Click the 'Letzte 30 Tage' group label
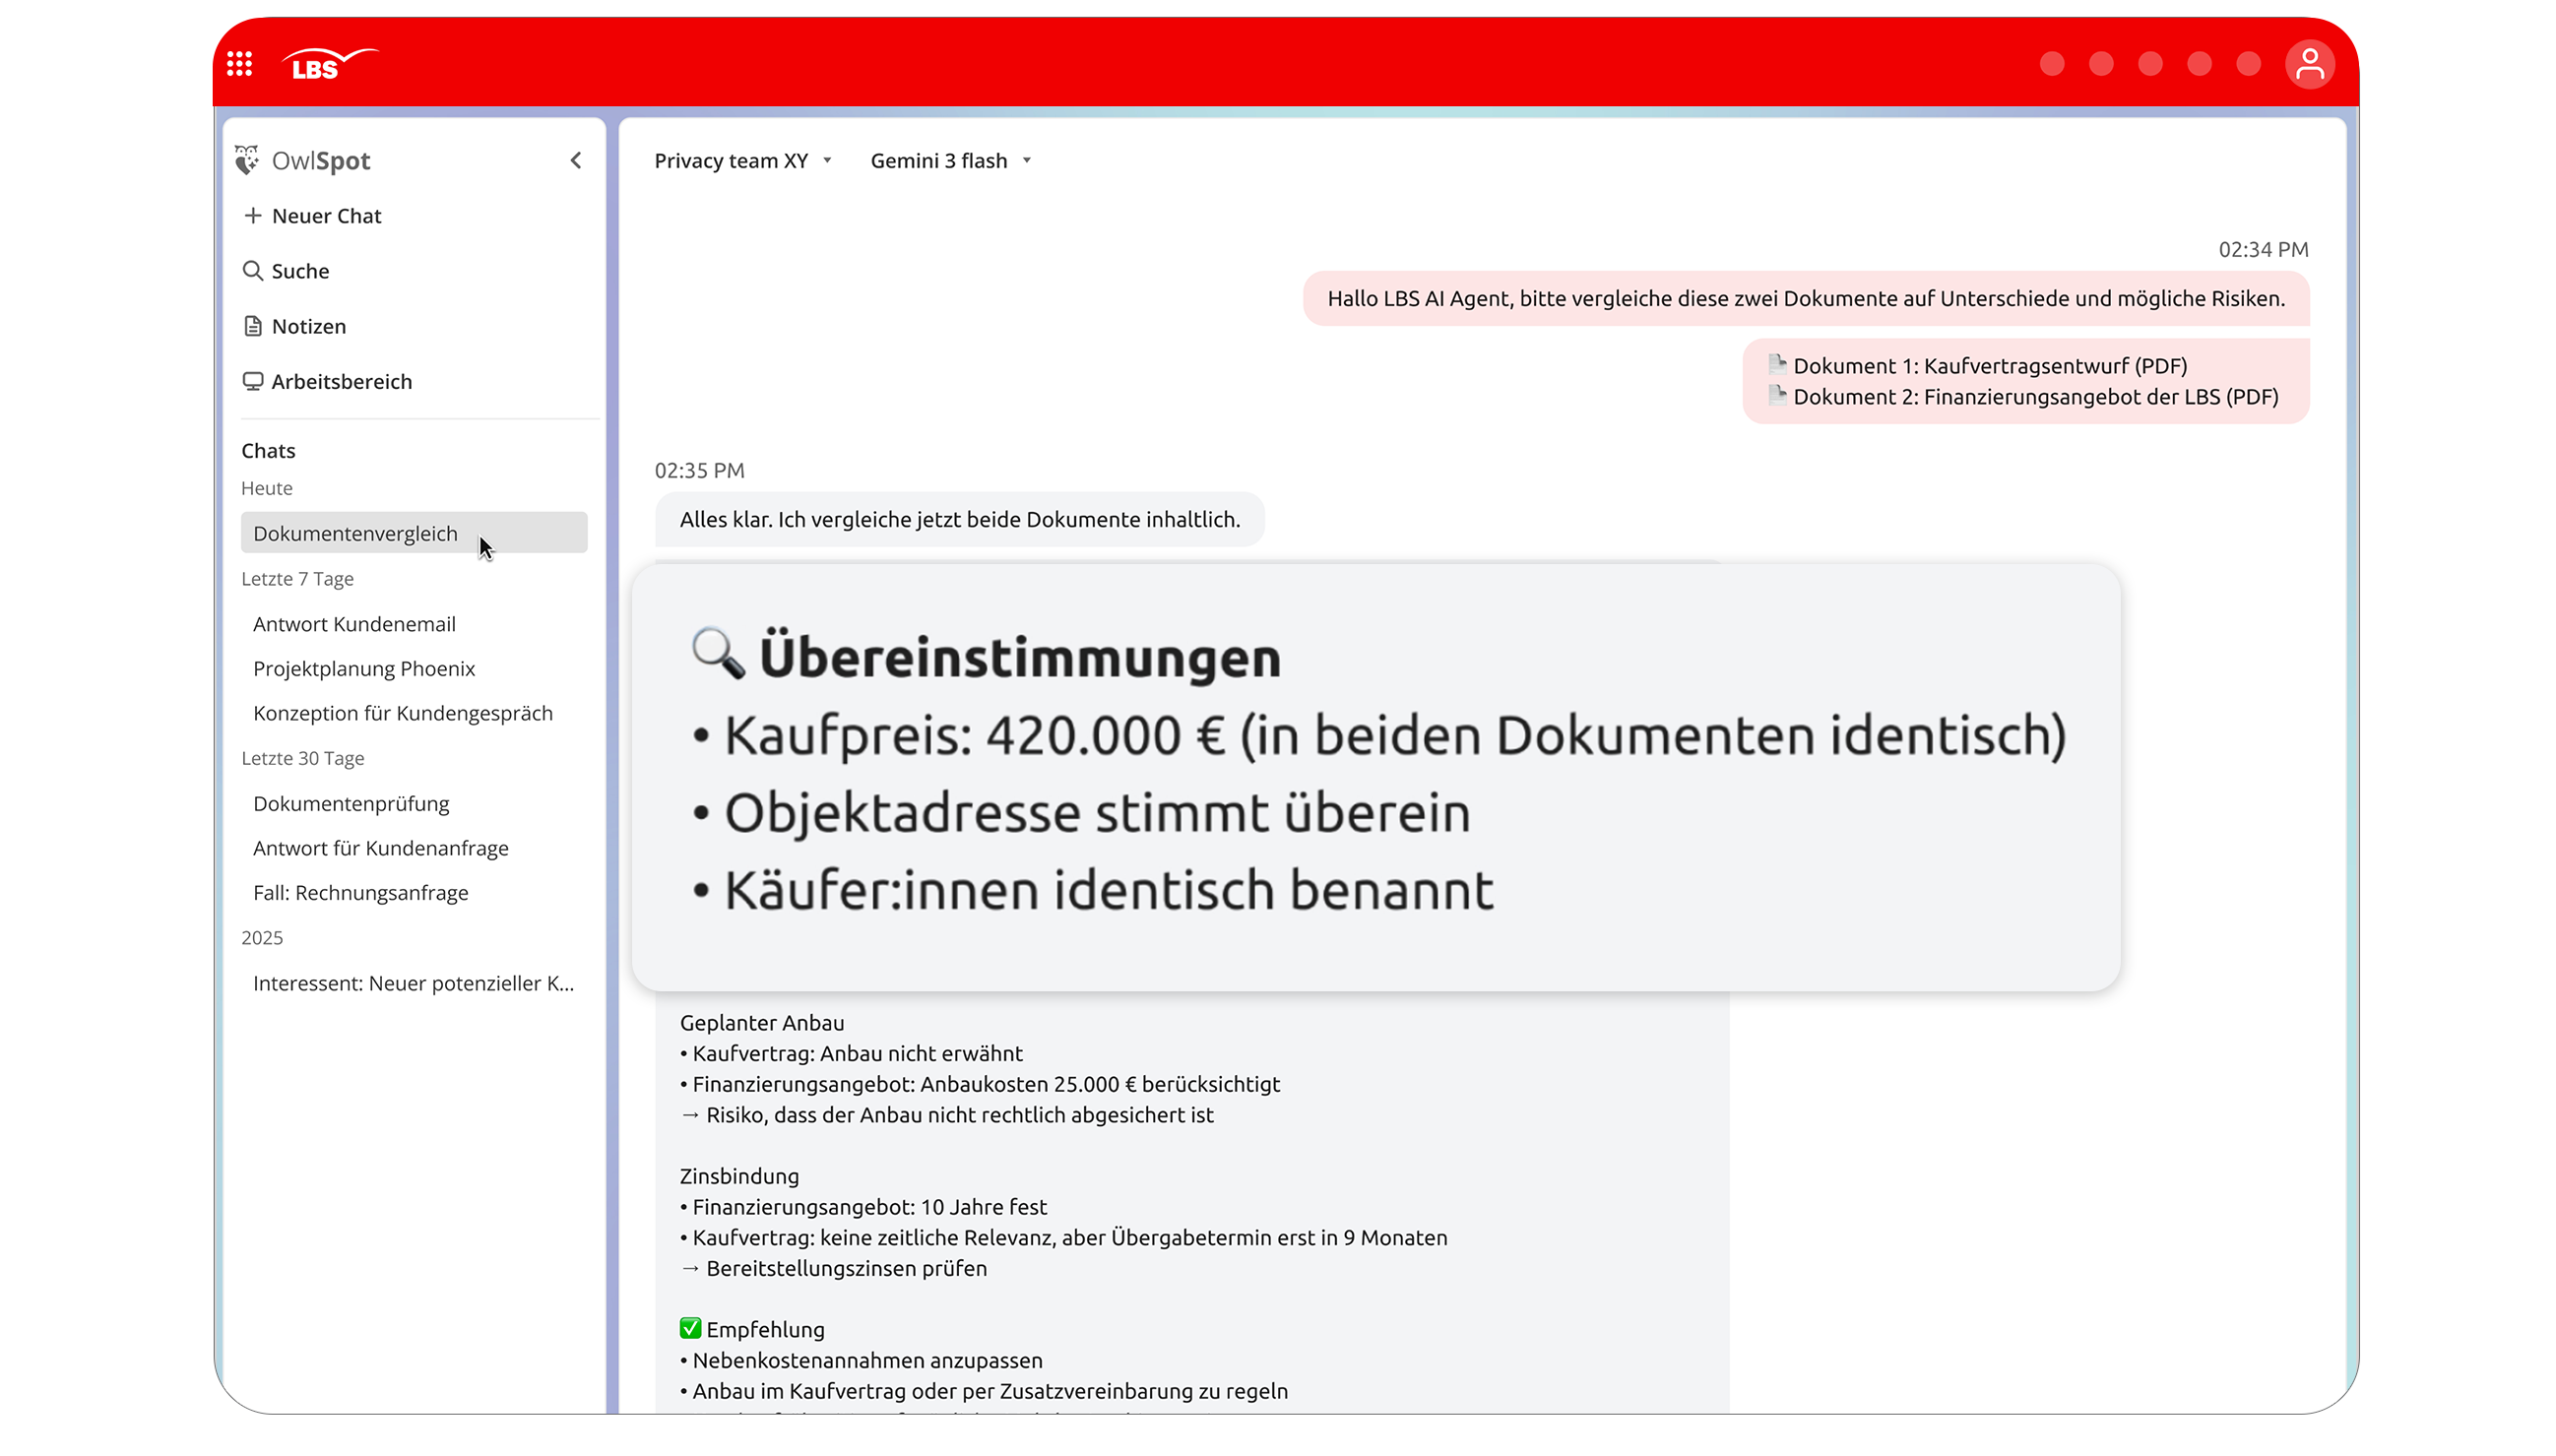Image resolution: width=2556 pixels, height=1456 pixels. tap(302, 759)
